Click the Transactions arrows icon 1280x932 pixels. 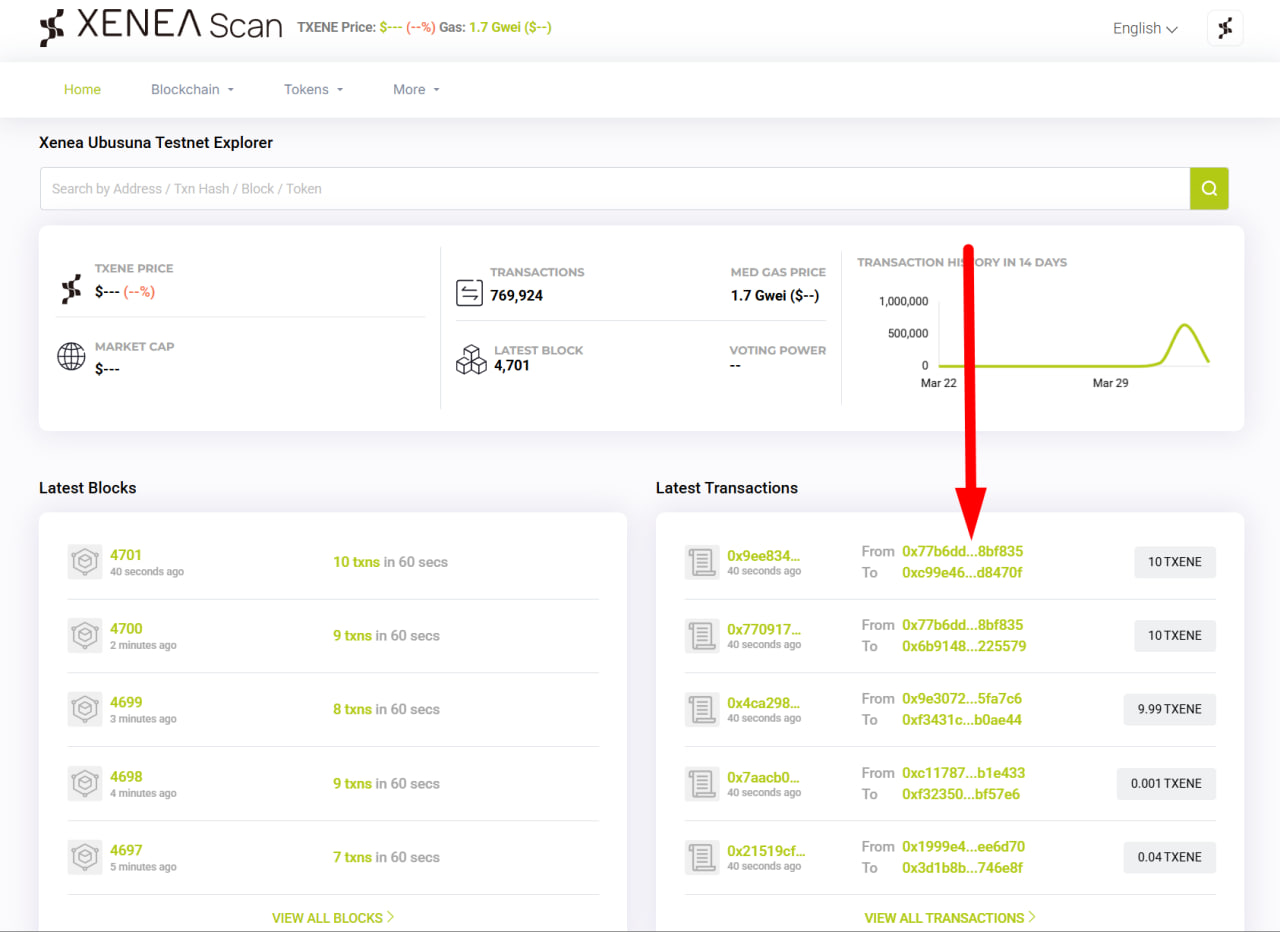(469, 292)
